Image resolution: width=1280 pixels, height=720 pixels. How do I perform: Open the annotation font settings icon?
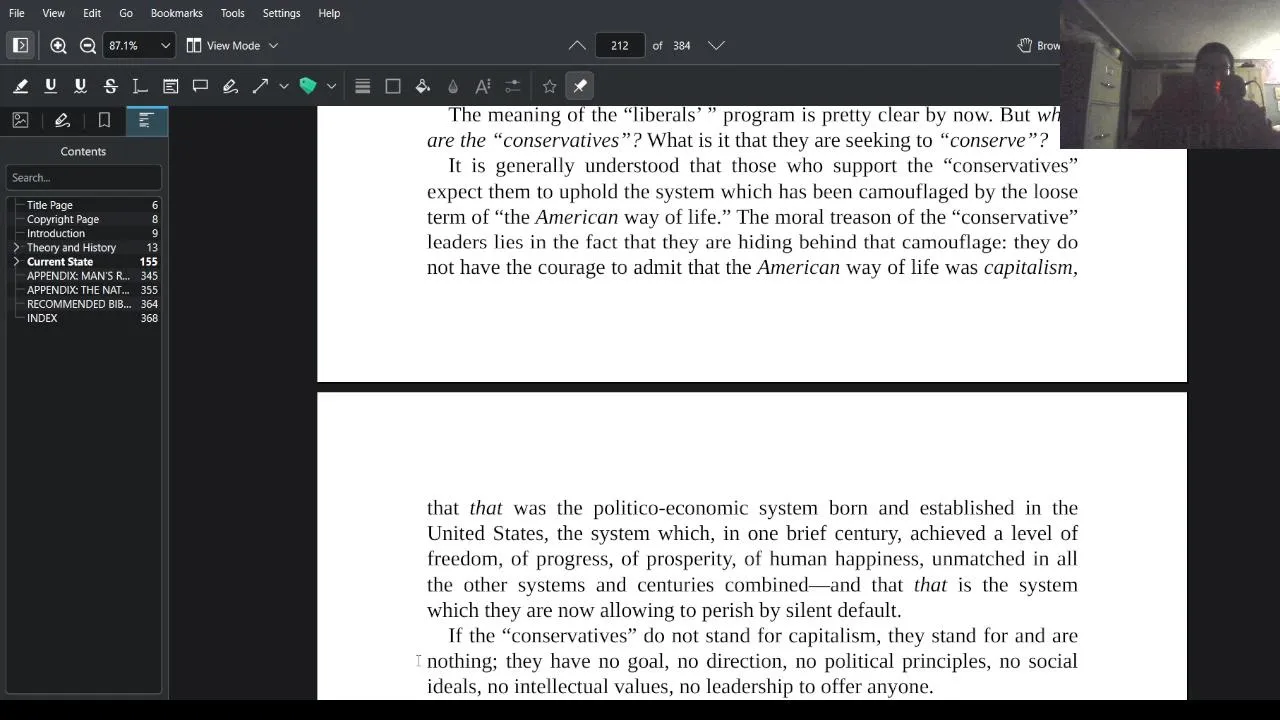[x=483, y=86]
